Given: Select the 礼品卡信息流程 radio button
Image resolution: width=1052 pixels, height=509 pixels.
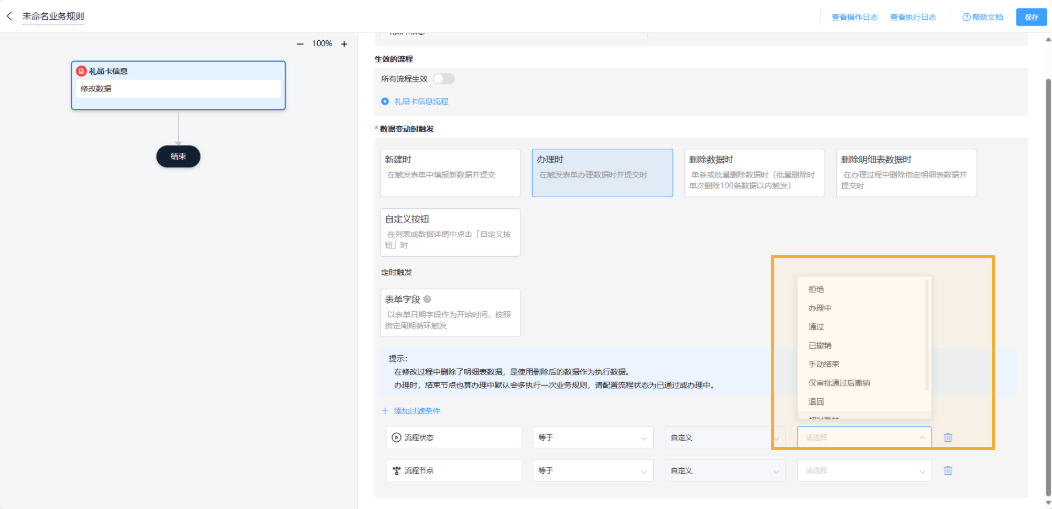Looking at the screenshot, I should point(385,101).
